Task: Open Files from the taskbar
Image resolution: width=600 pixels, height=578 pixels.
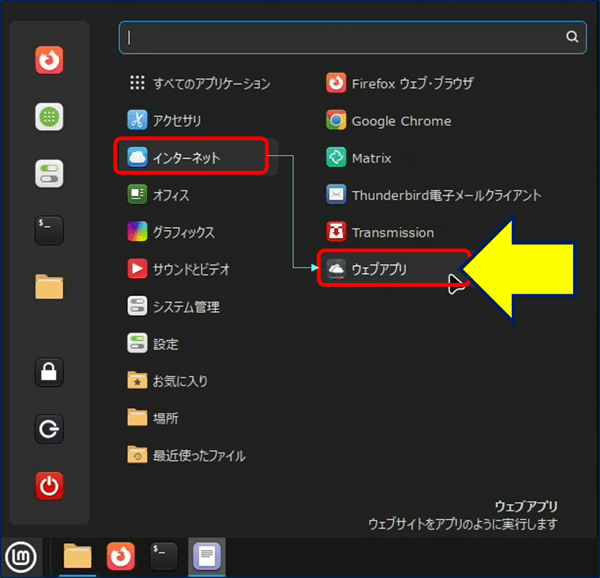Action: coord(77,557)
